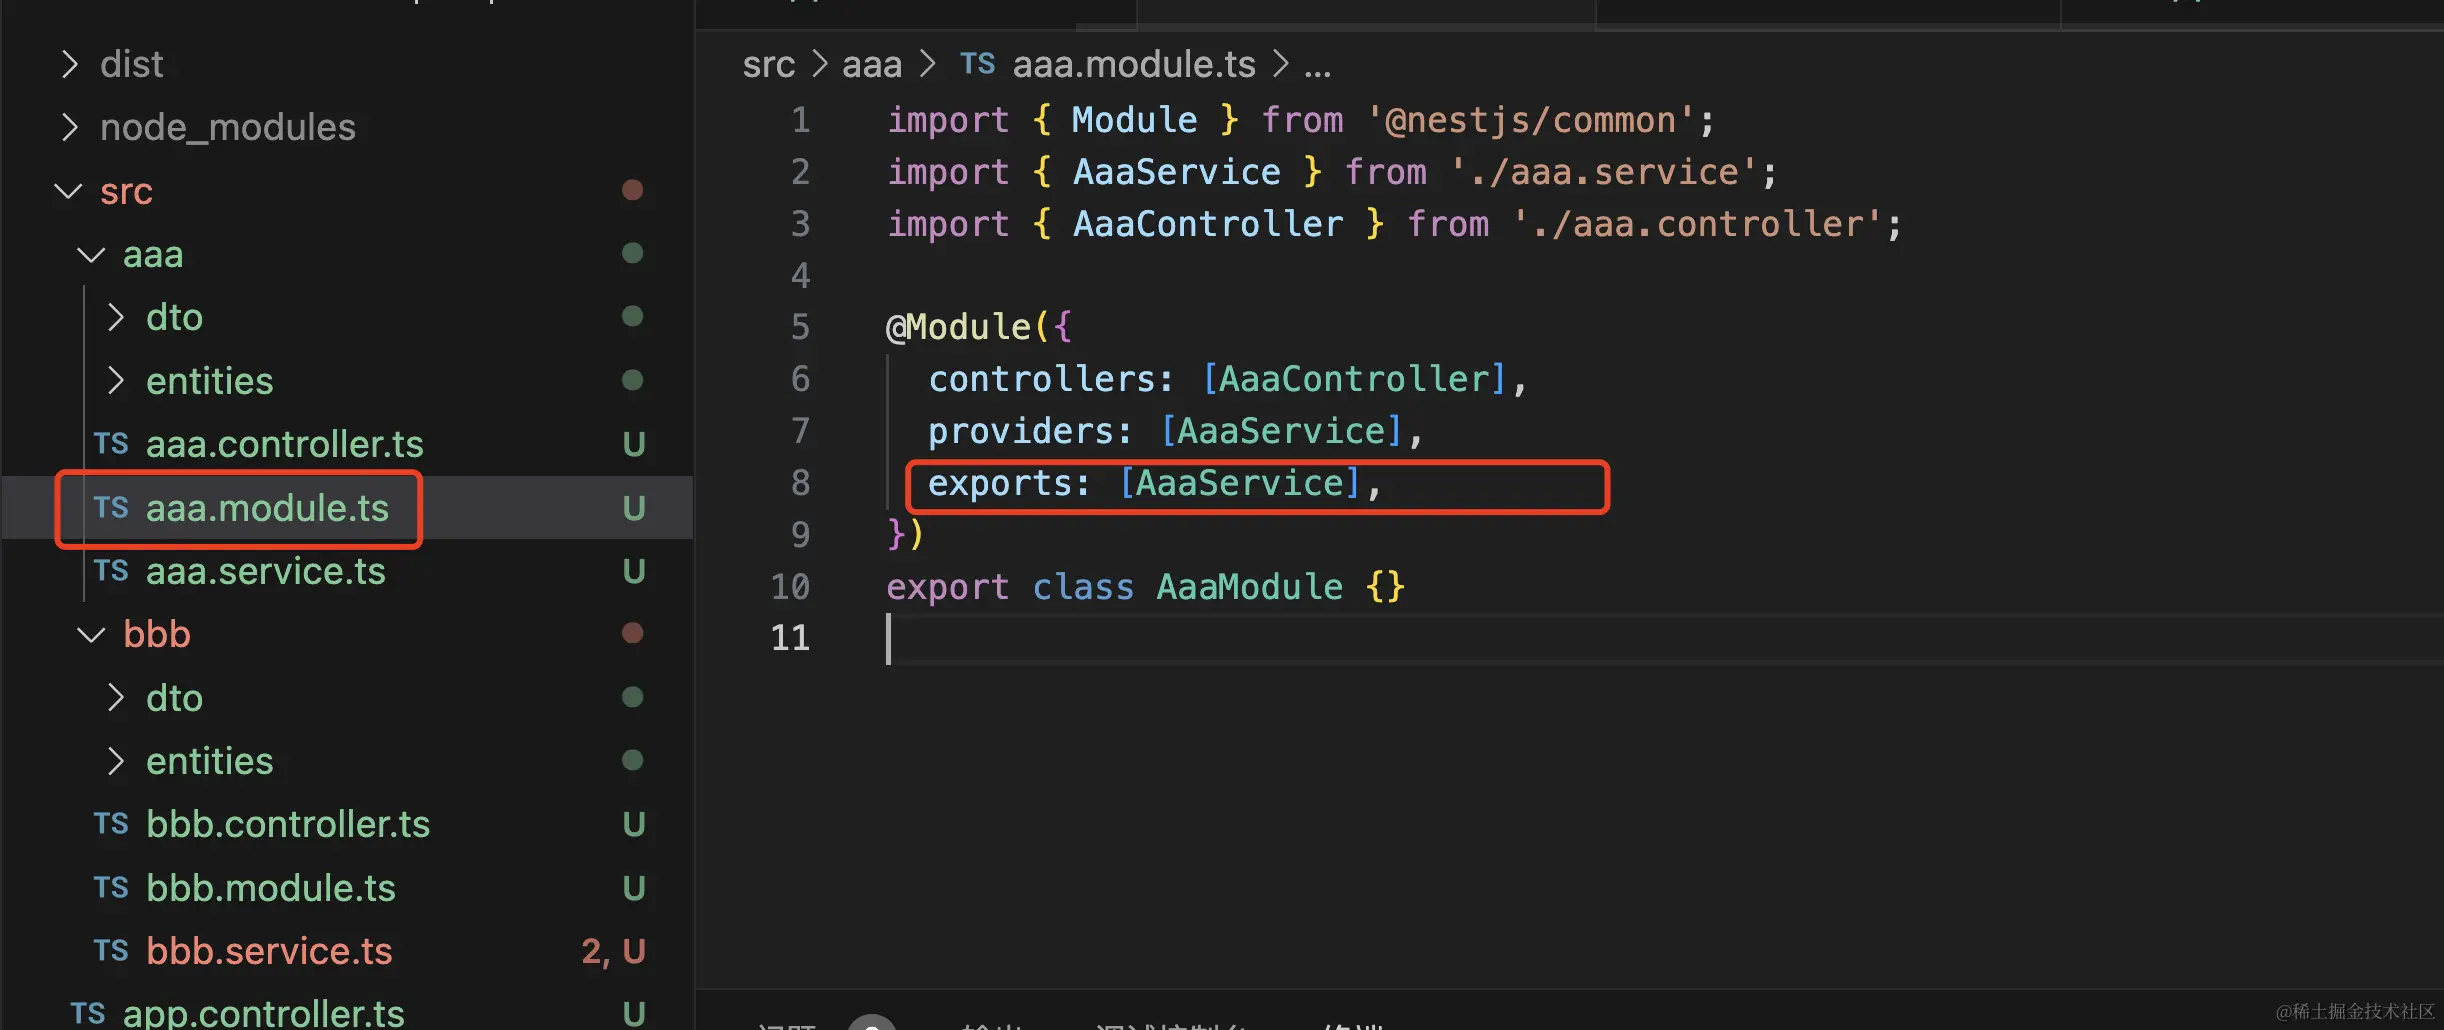The width and height of the screenshot is (2444, 1030).
Task: Click line number 1 in the gutter
Action: 801,120
